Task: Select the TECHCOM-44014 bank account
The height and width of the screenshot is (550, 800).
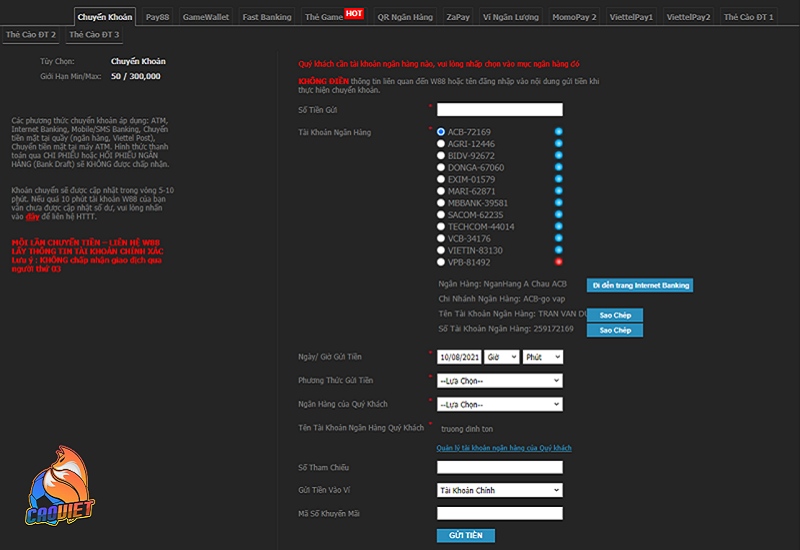Action: [441, 226]
